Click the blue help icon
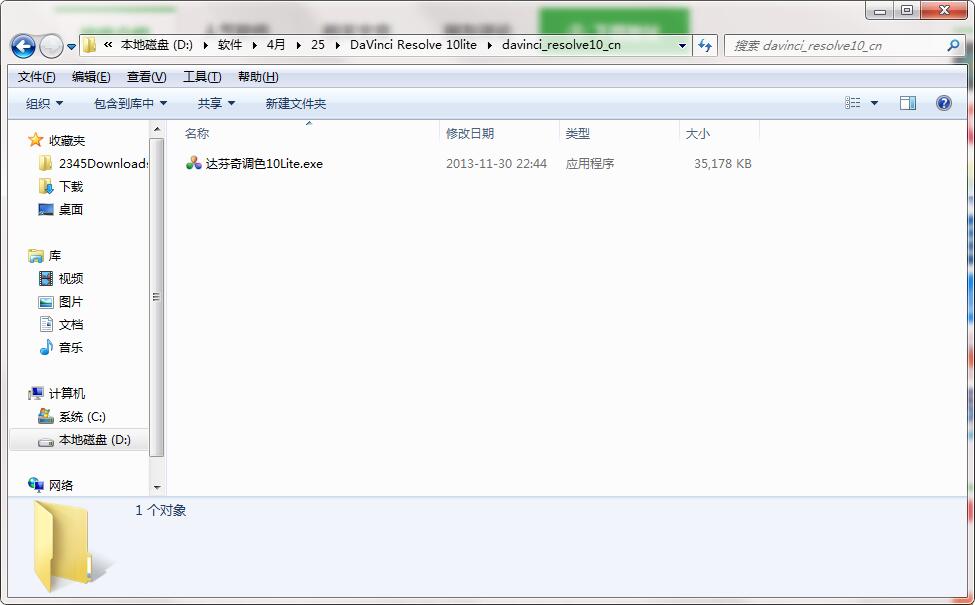 943,103
